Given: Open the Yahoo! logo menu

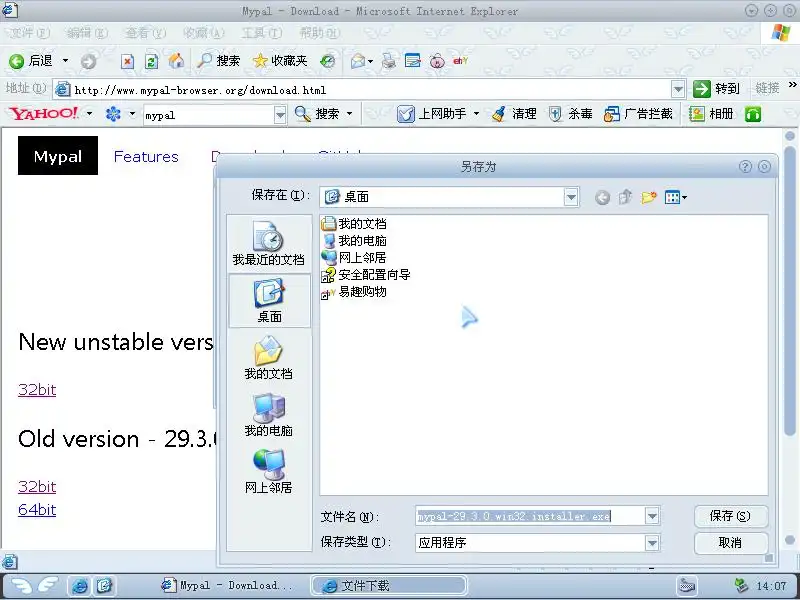Looking at the screenshot, I should [44, 113].
